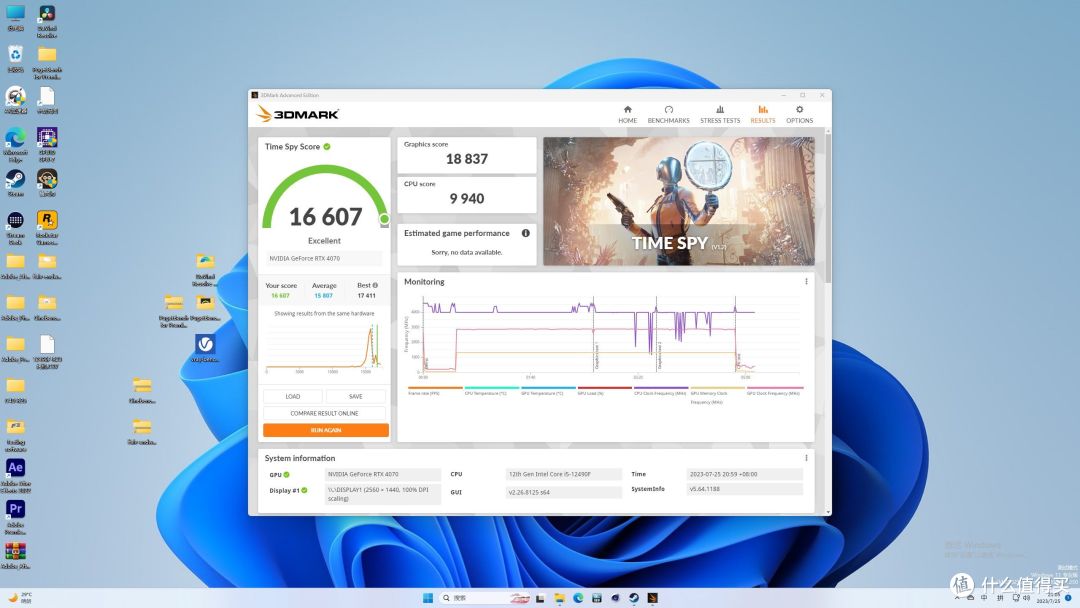The height and width of the screenshot is (608, 1080).
Task: Click the score distribution chart
Action: 324,348
